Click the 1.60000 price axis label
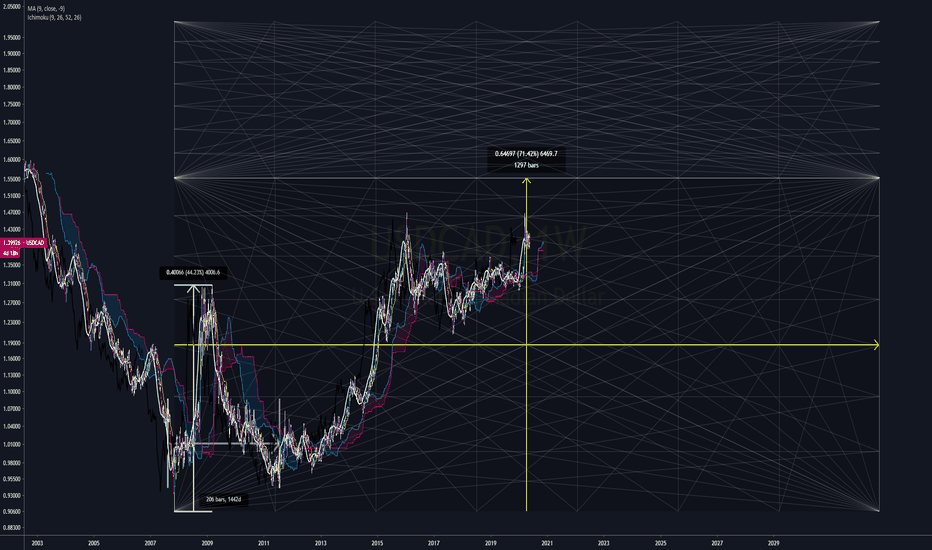The image size is (932, 550). coord(12,159)
